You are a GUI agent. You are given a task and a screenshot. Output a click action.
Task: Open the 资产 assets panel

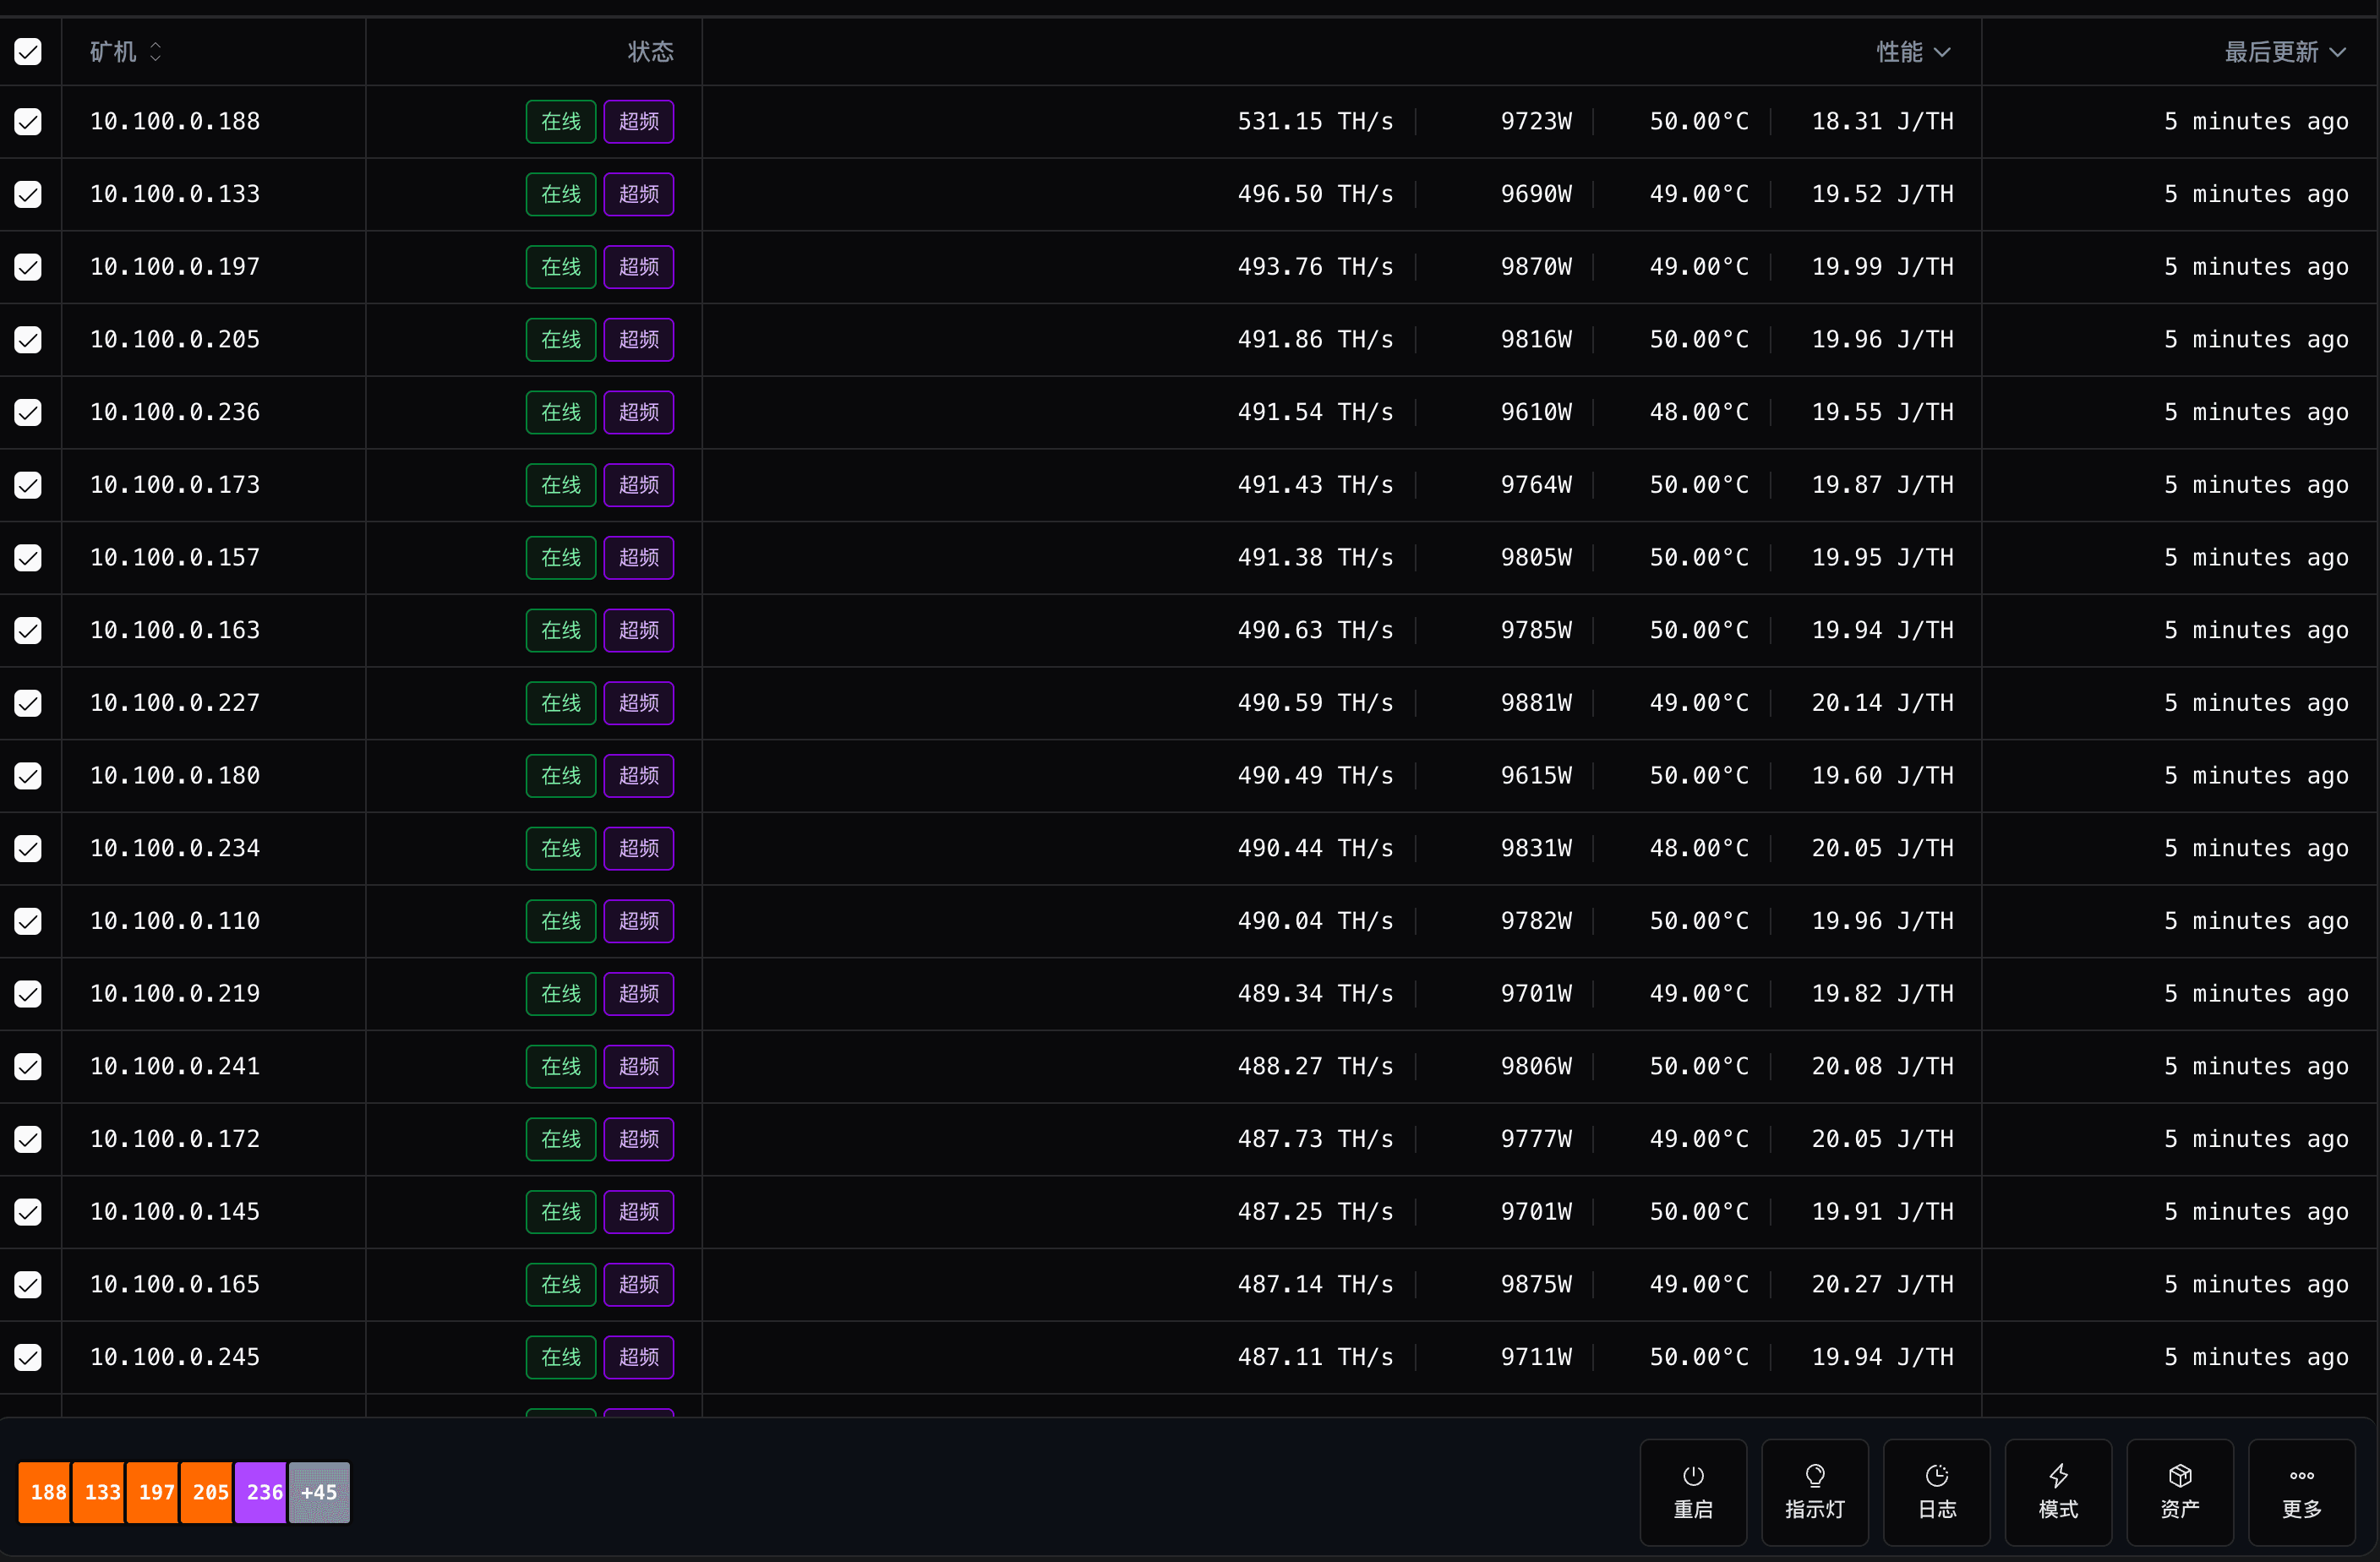click(x=2180, y=1492)
